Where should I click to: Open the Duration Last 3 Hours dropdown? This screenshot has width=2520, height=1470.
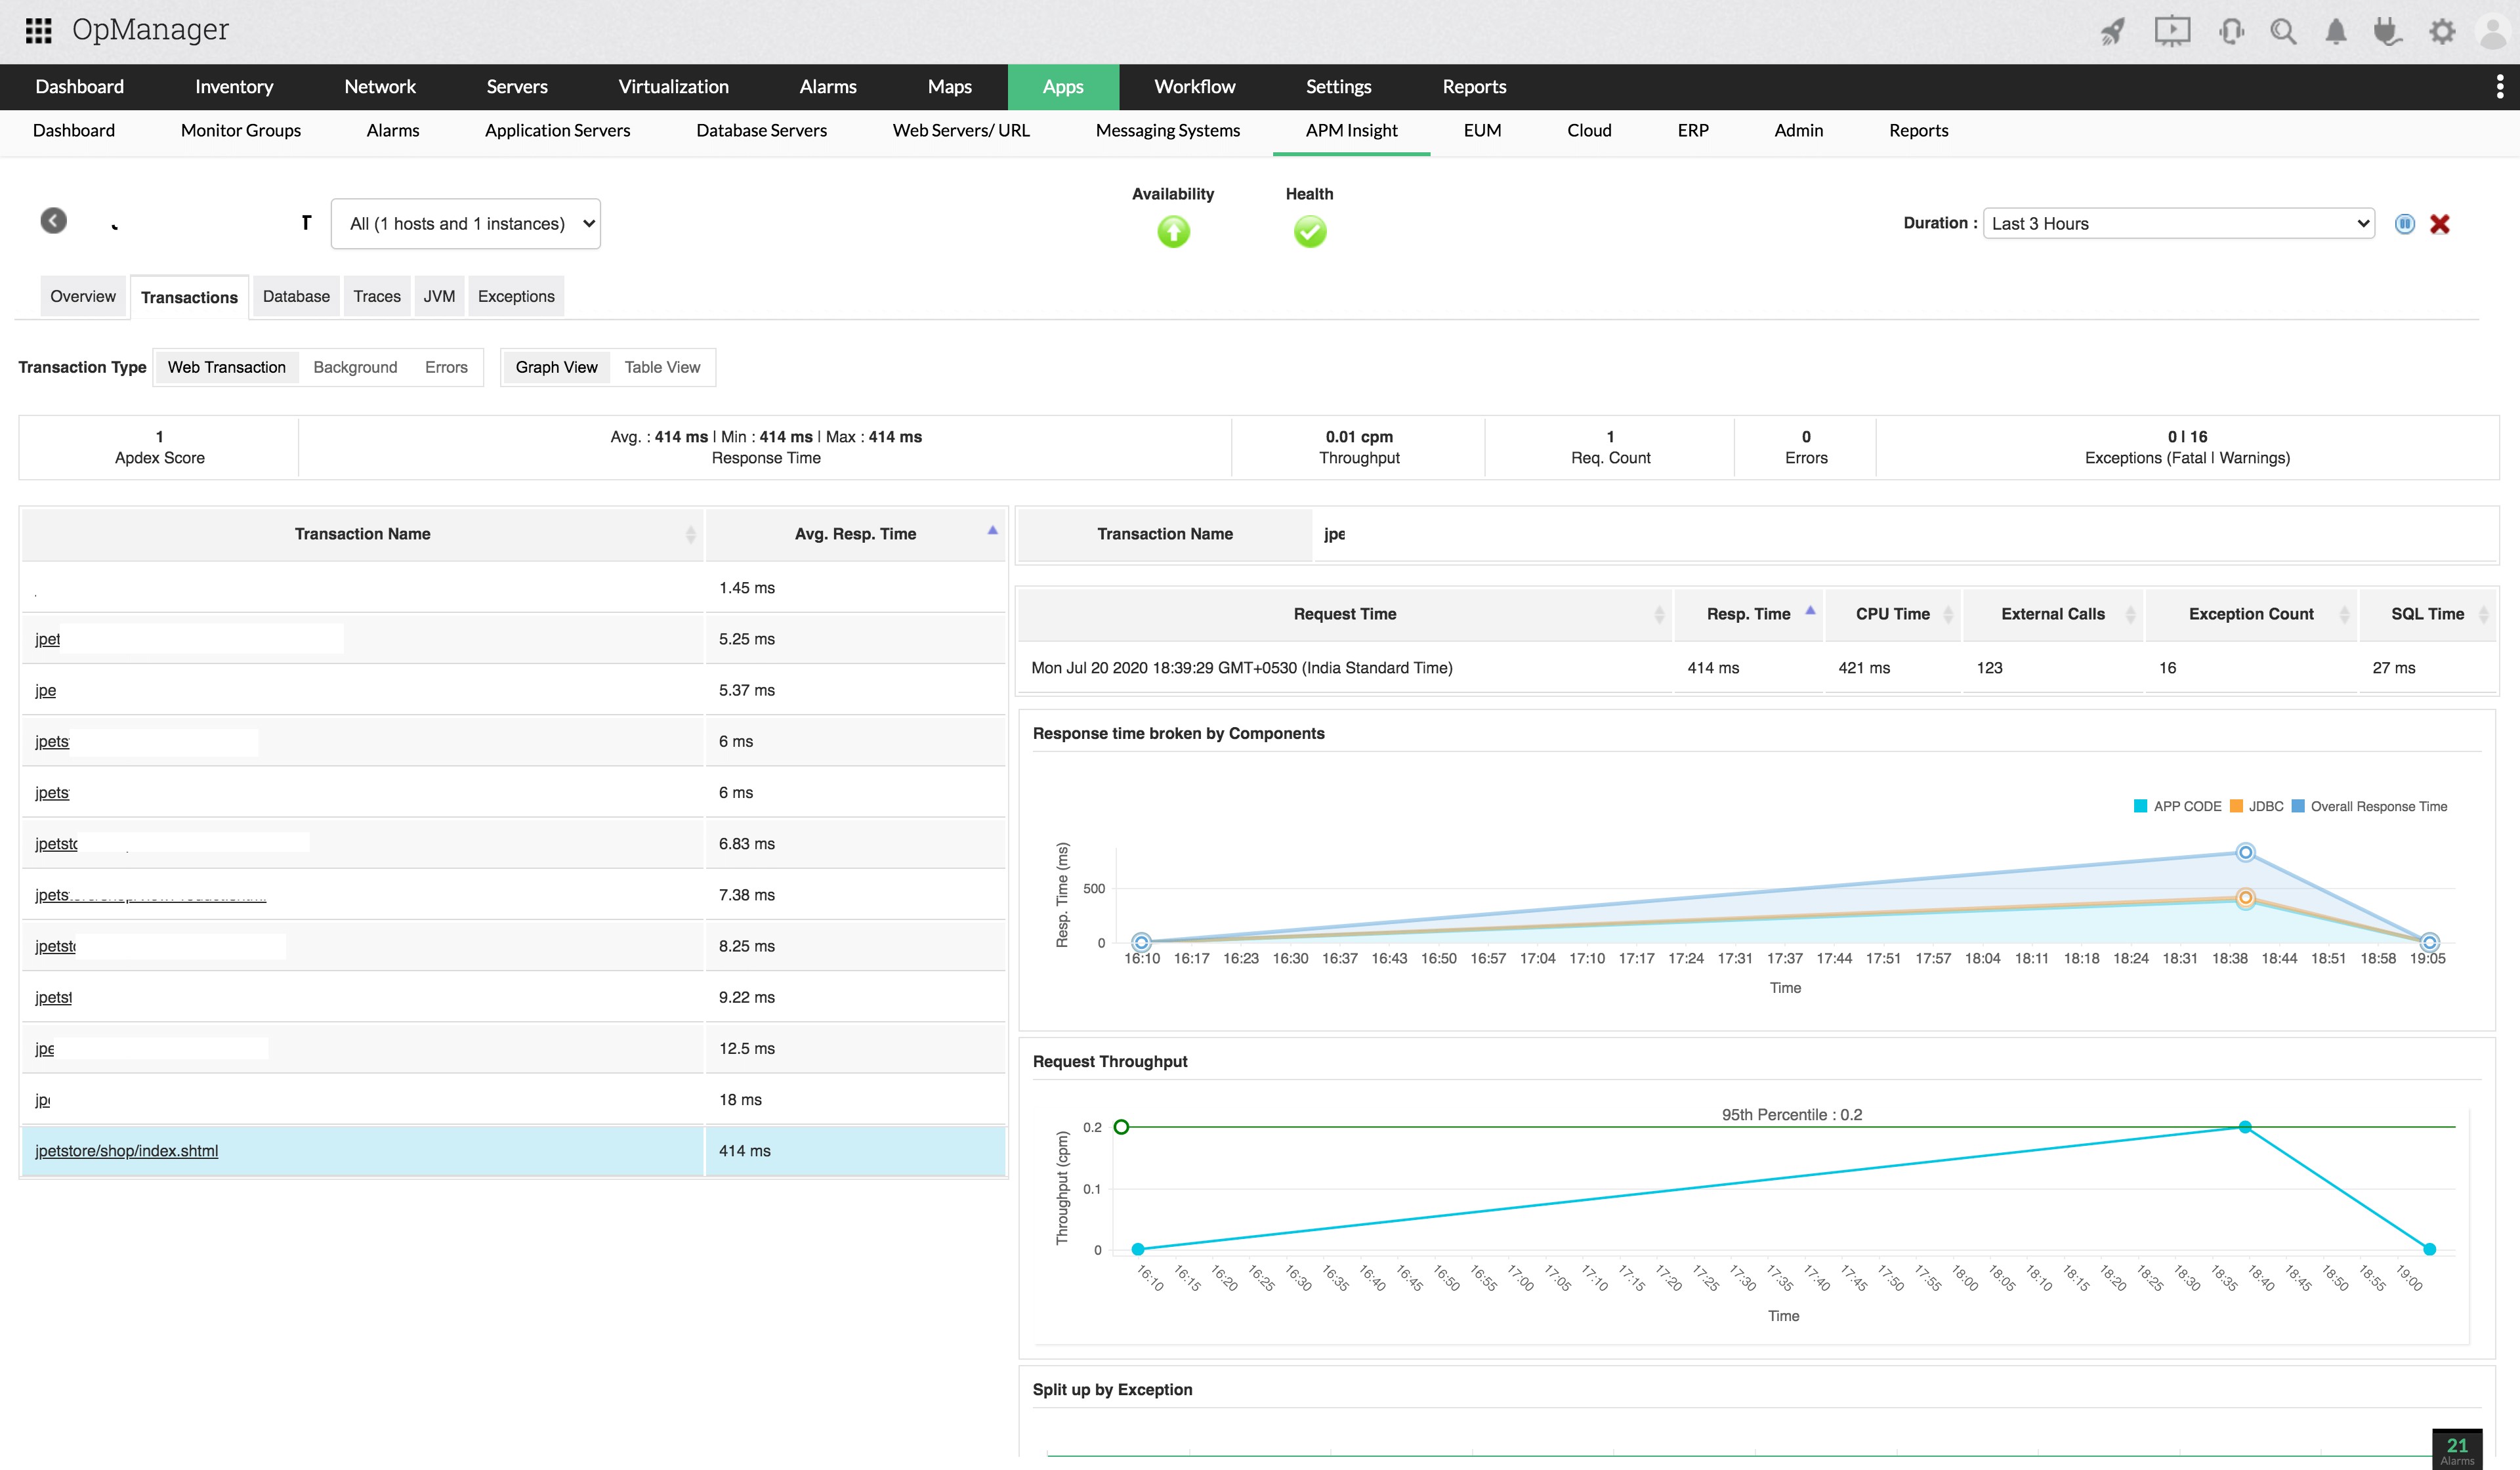(x=2178, y=224)
